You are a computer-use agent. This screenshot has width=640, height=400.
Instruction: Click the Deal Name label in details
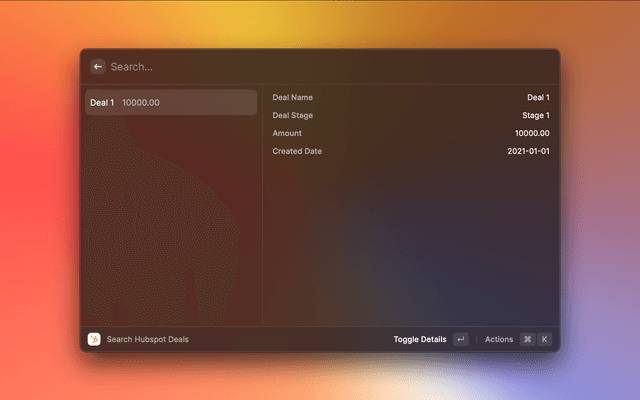293,98
